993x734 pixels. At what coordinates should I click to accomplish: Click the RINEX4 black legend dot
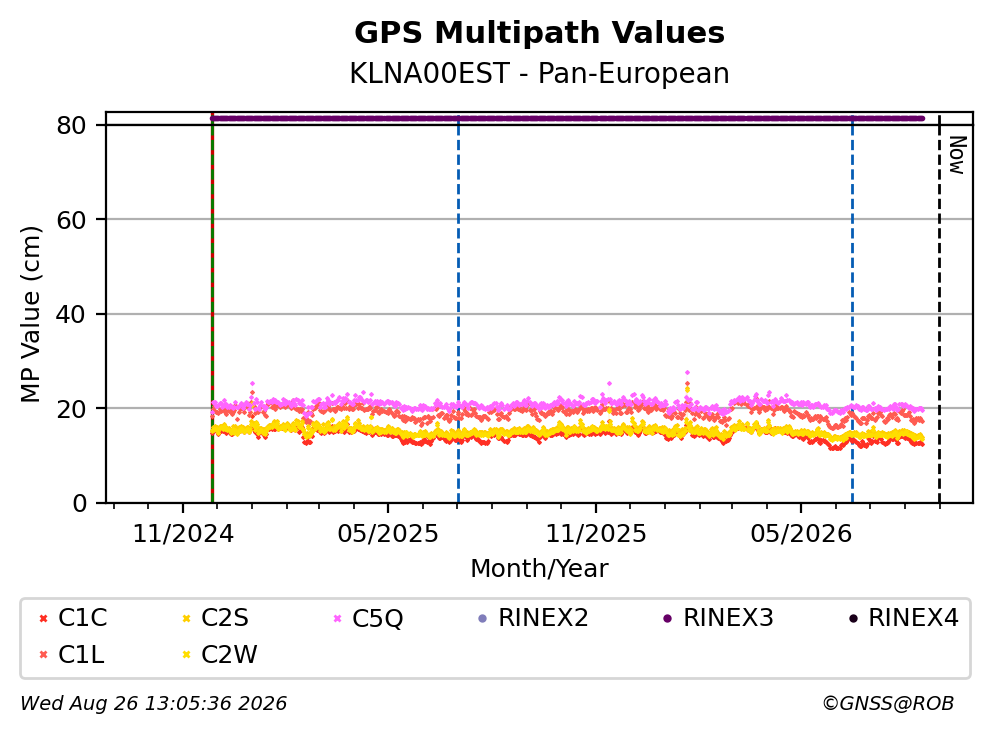tap(853, 618)
